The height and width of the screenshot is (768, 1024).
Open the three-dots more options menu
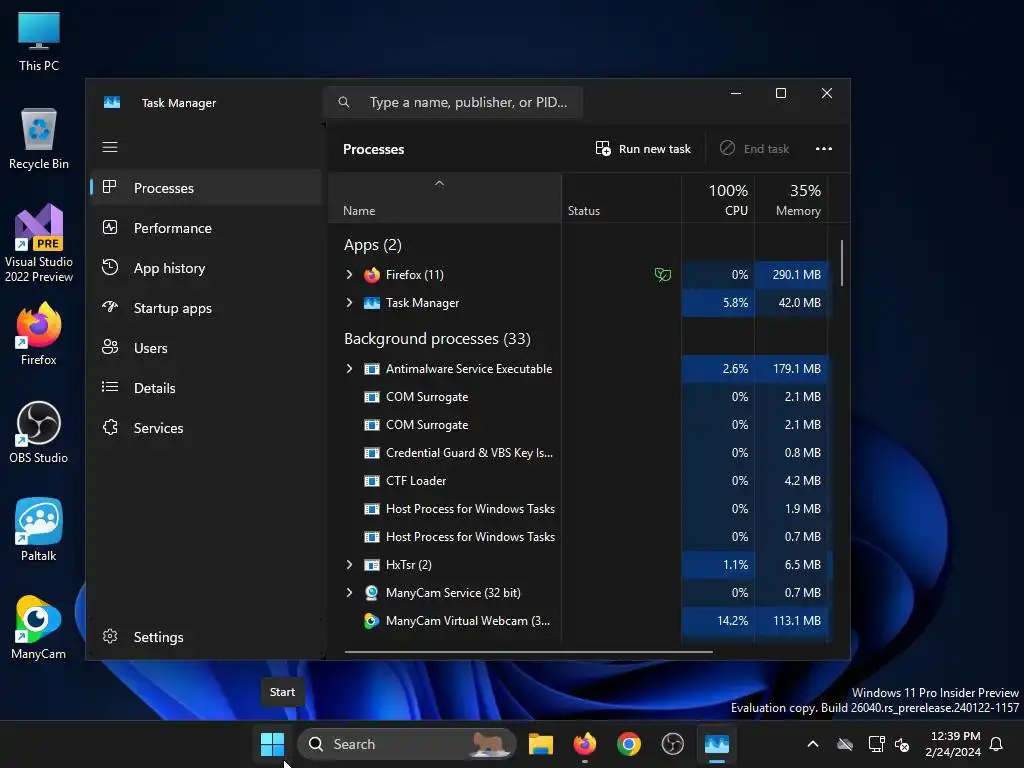coord(824,149)
